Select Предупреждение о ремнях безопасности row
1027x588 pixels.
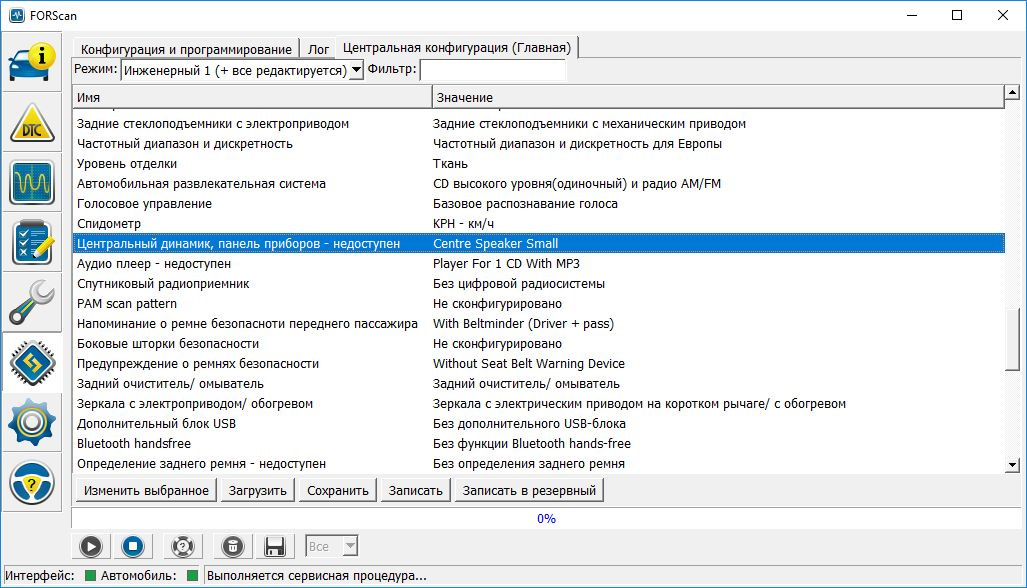tap(538, 363)
